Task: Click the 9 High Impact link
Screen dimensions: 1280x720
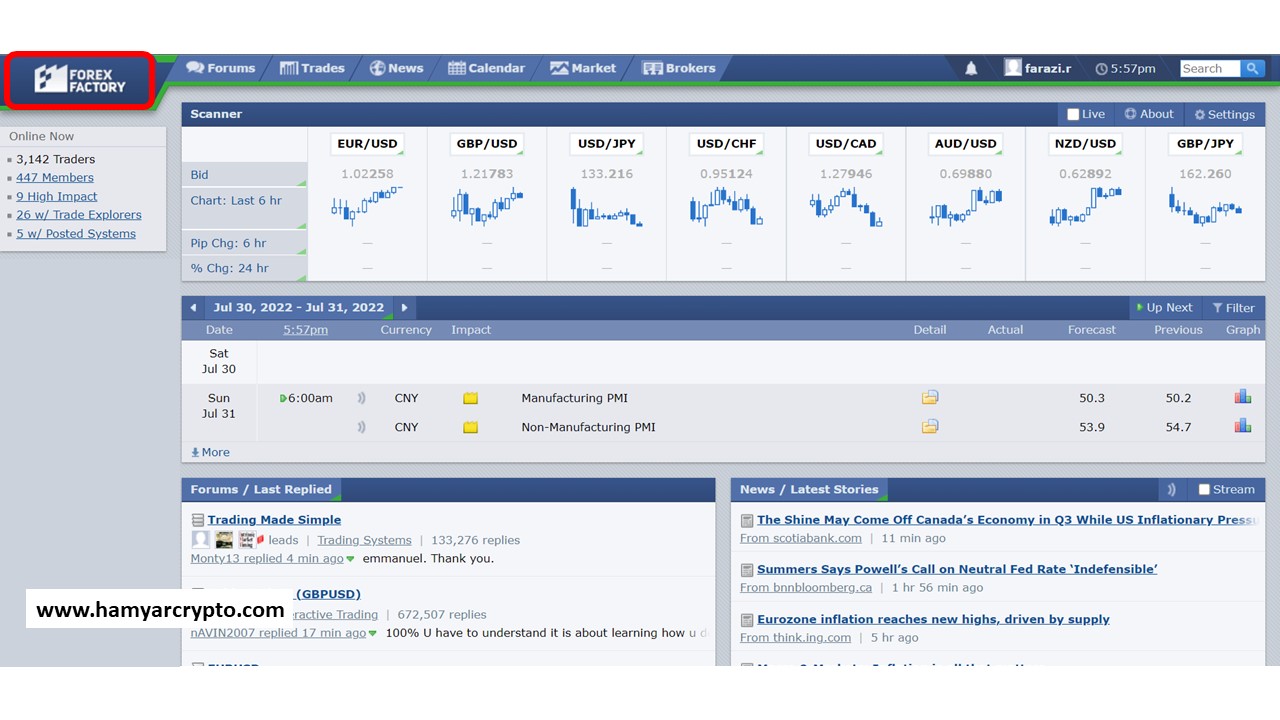Action: (x=57, y=196)
